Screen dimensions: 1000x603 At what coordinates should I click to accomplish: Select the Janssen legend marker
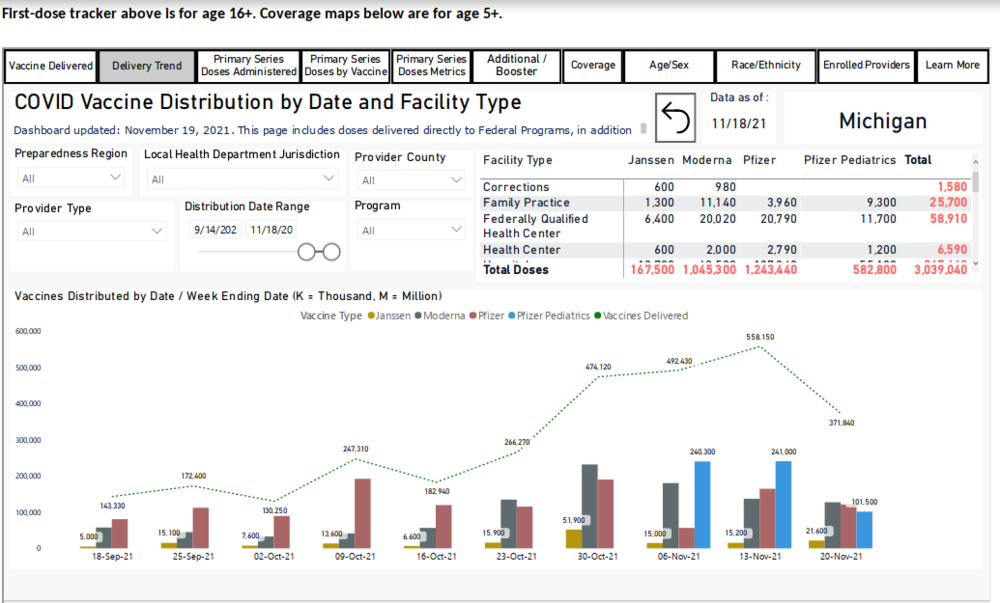click(372, 316)
